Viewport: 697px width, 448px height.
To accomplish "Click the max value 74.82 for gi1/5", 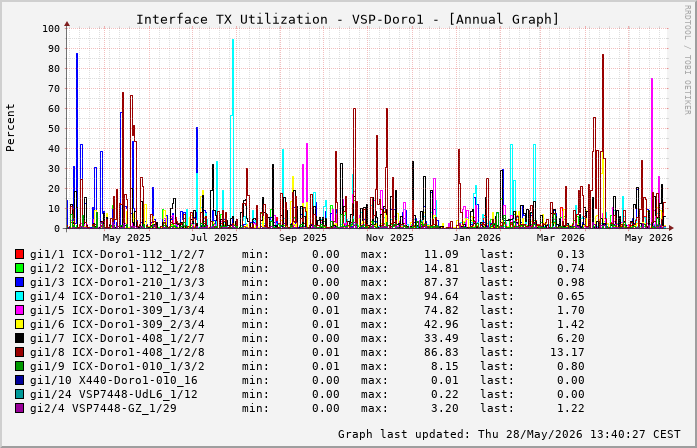I will pos(441,310).
